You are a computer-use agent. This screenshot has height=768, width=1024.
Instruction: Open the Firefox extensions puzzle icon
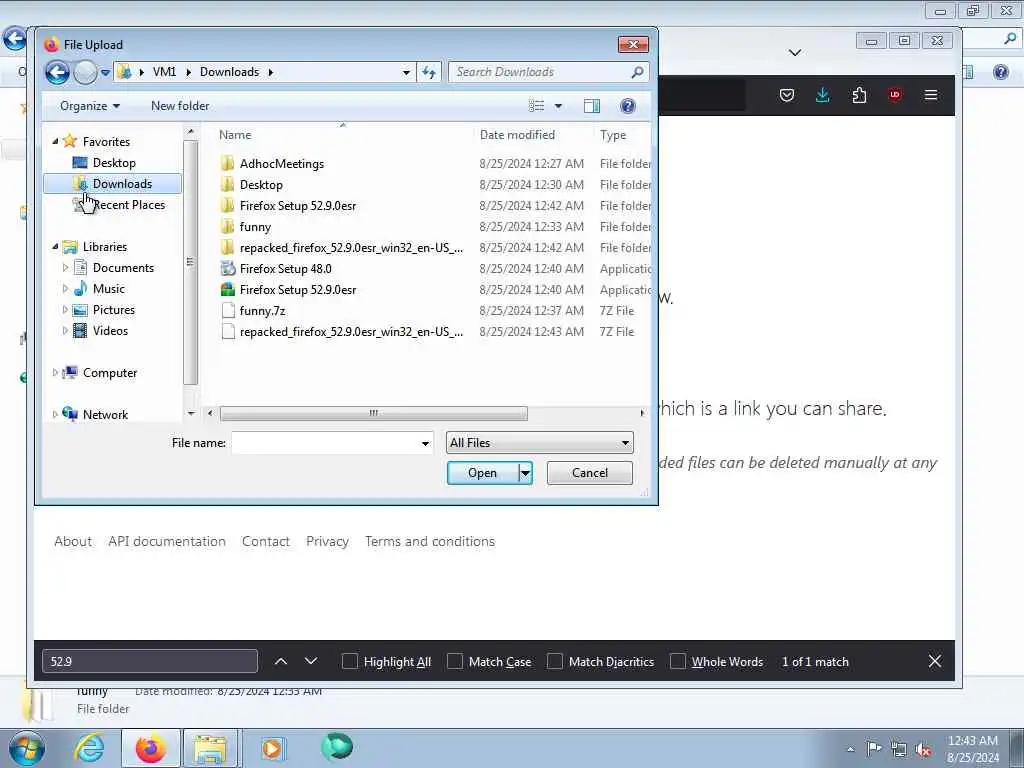[859, 95]
